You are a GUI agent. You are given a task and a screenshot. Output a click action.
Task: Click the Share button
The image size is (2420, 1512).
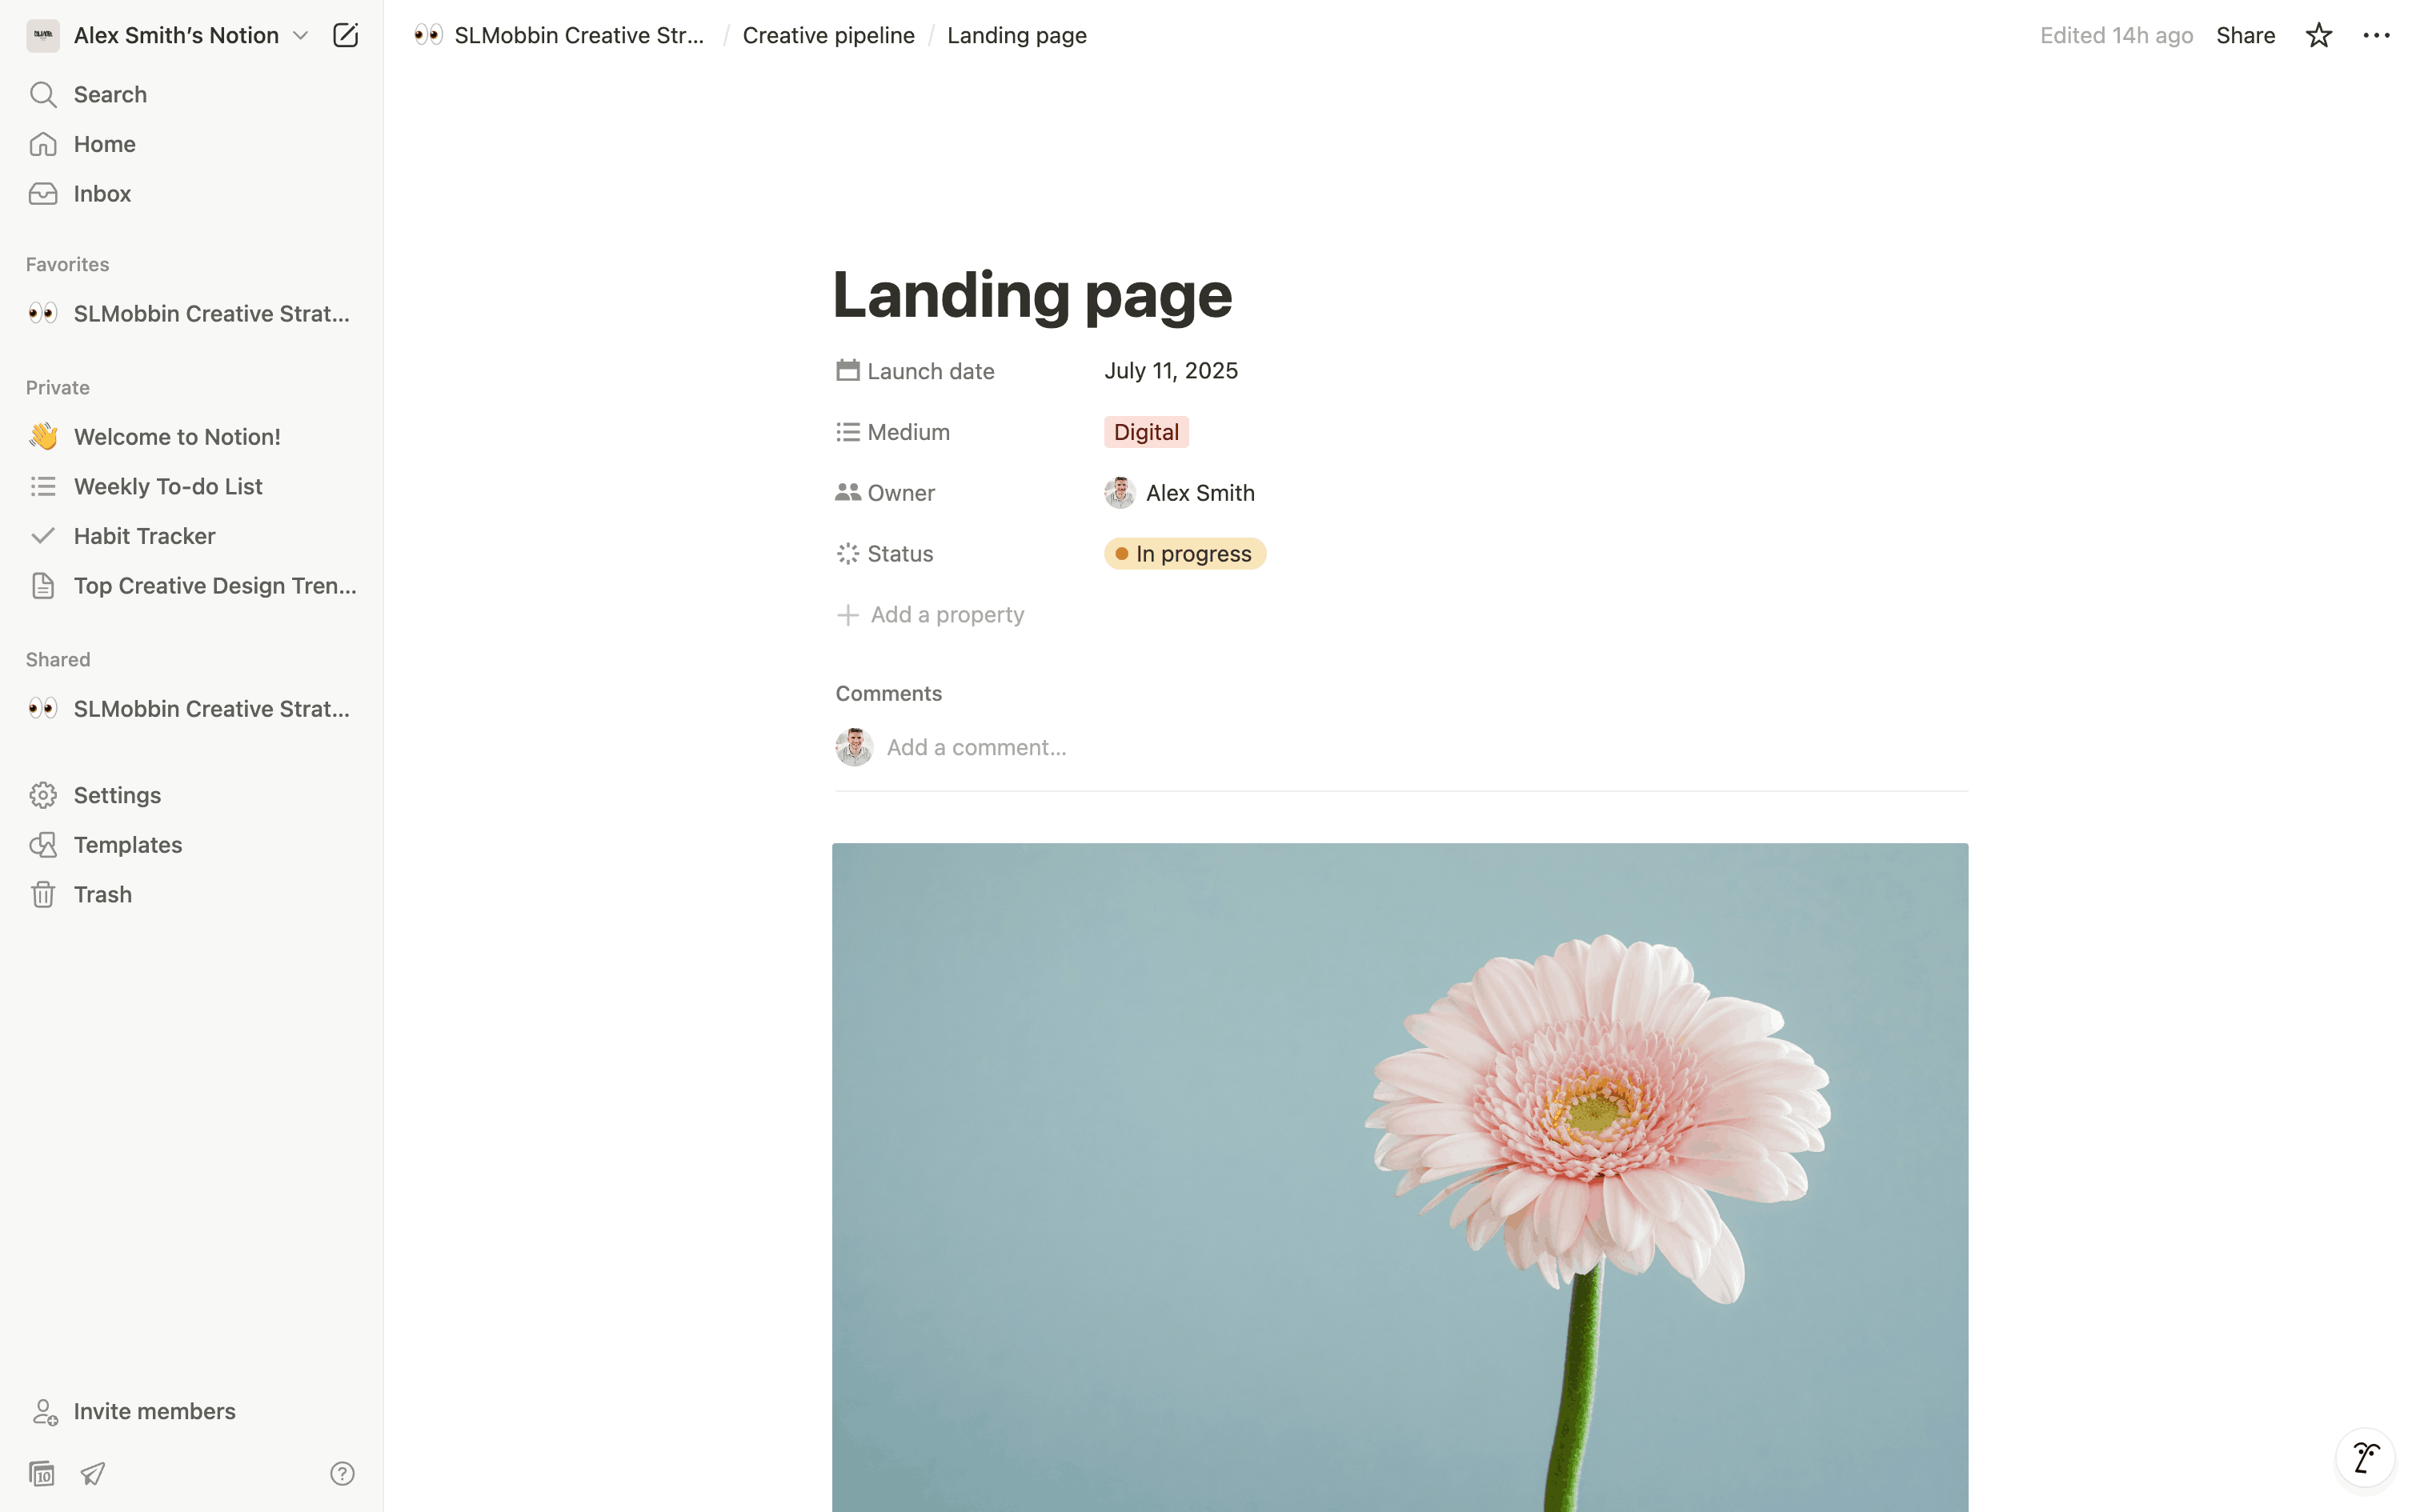pos(2245,35)
